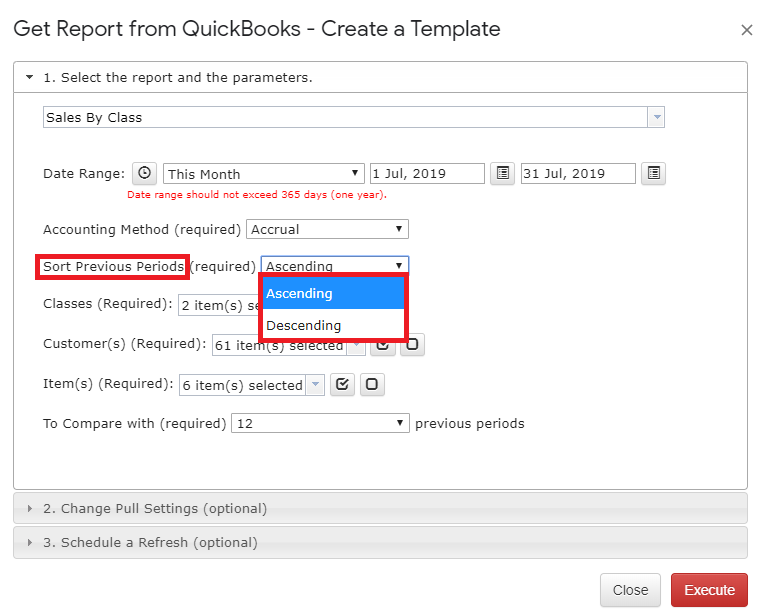
Task: Click deselect-all icon in Customer(s) row
Action: click(x=413, y=345)
